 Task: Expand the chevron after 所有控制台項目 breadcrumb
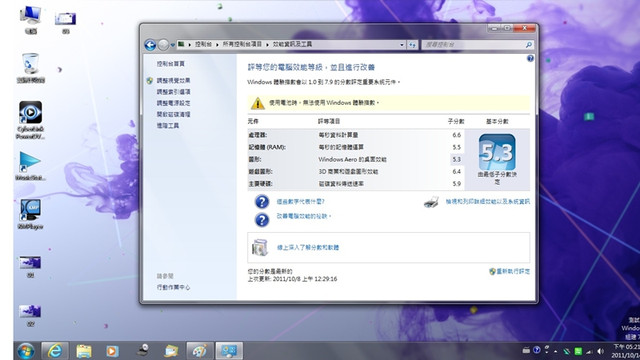coord(267,44)
